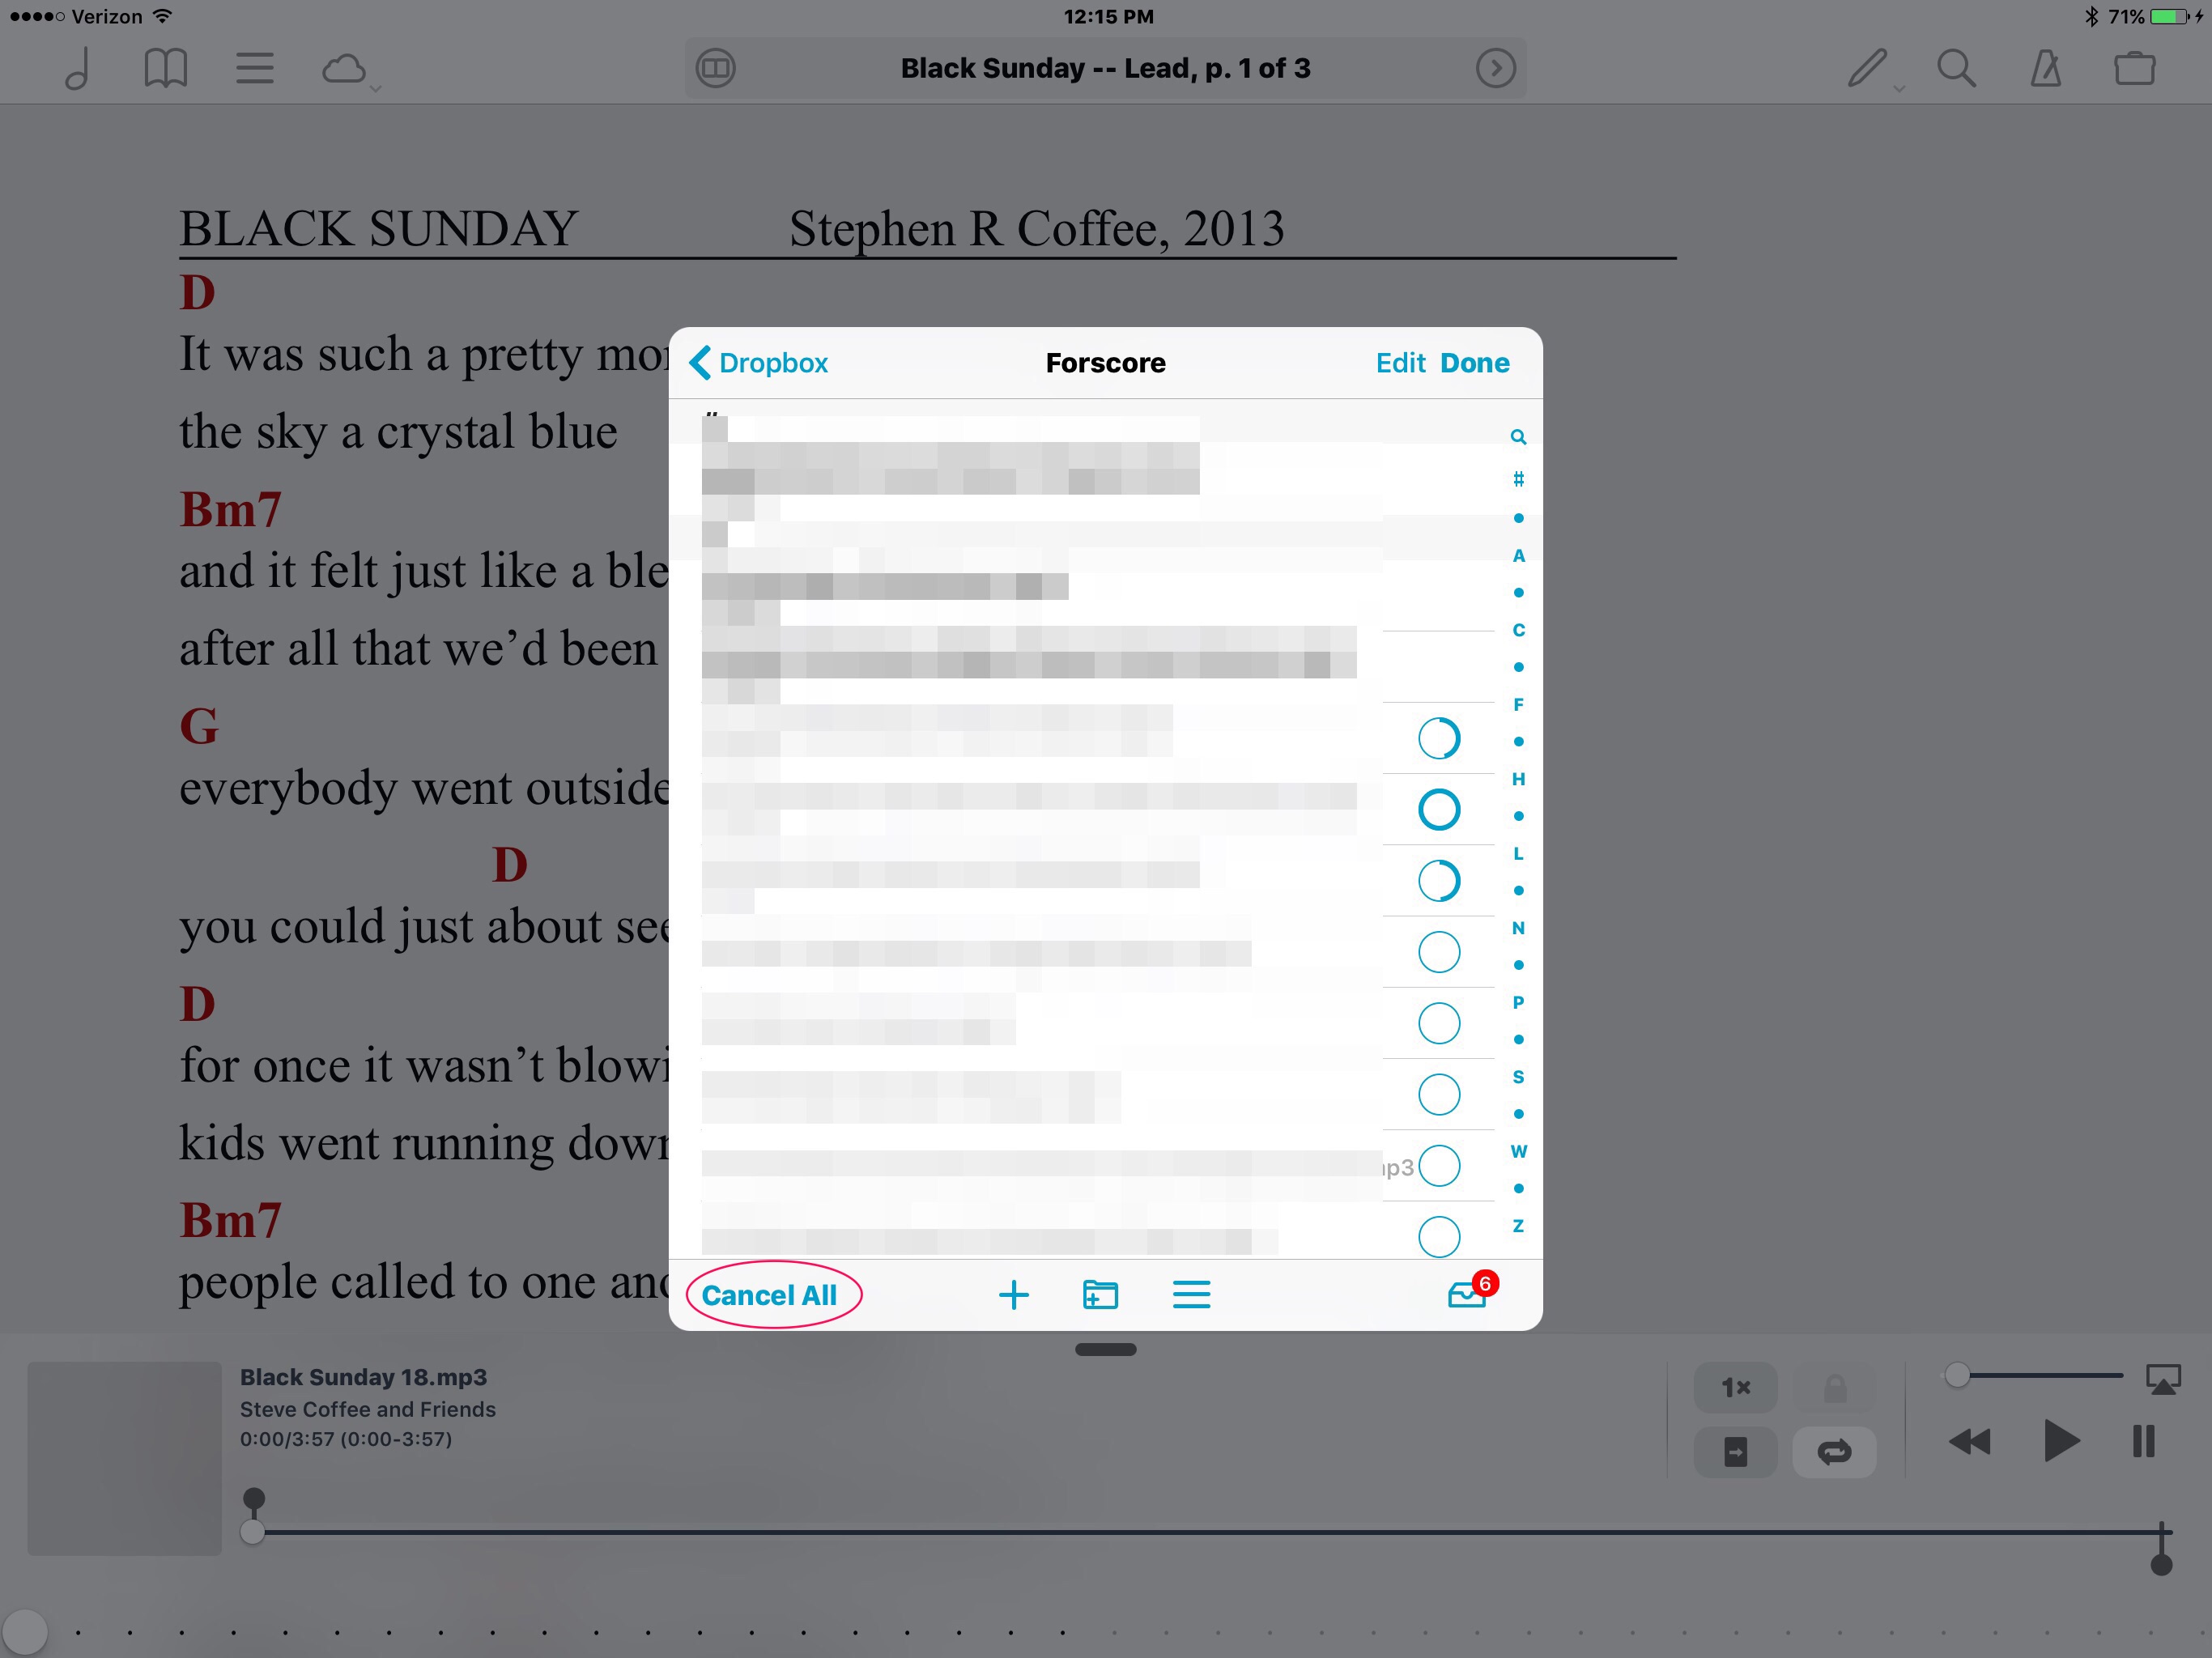The height and width of the screenshot is (1658, 2212).
Task: Select the file circle next to mp3 row
Action: pyautogui.click(x=1438, y=1166)
